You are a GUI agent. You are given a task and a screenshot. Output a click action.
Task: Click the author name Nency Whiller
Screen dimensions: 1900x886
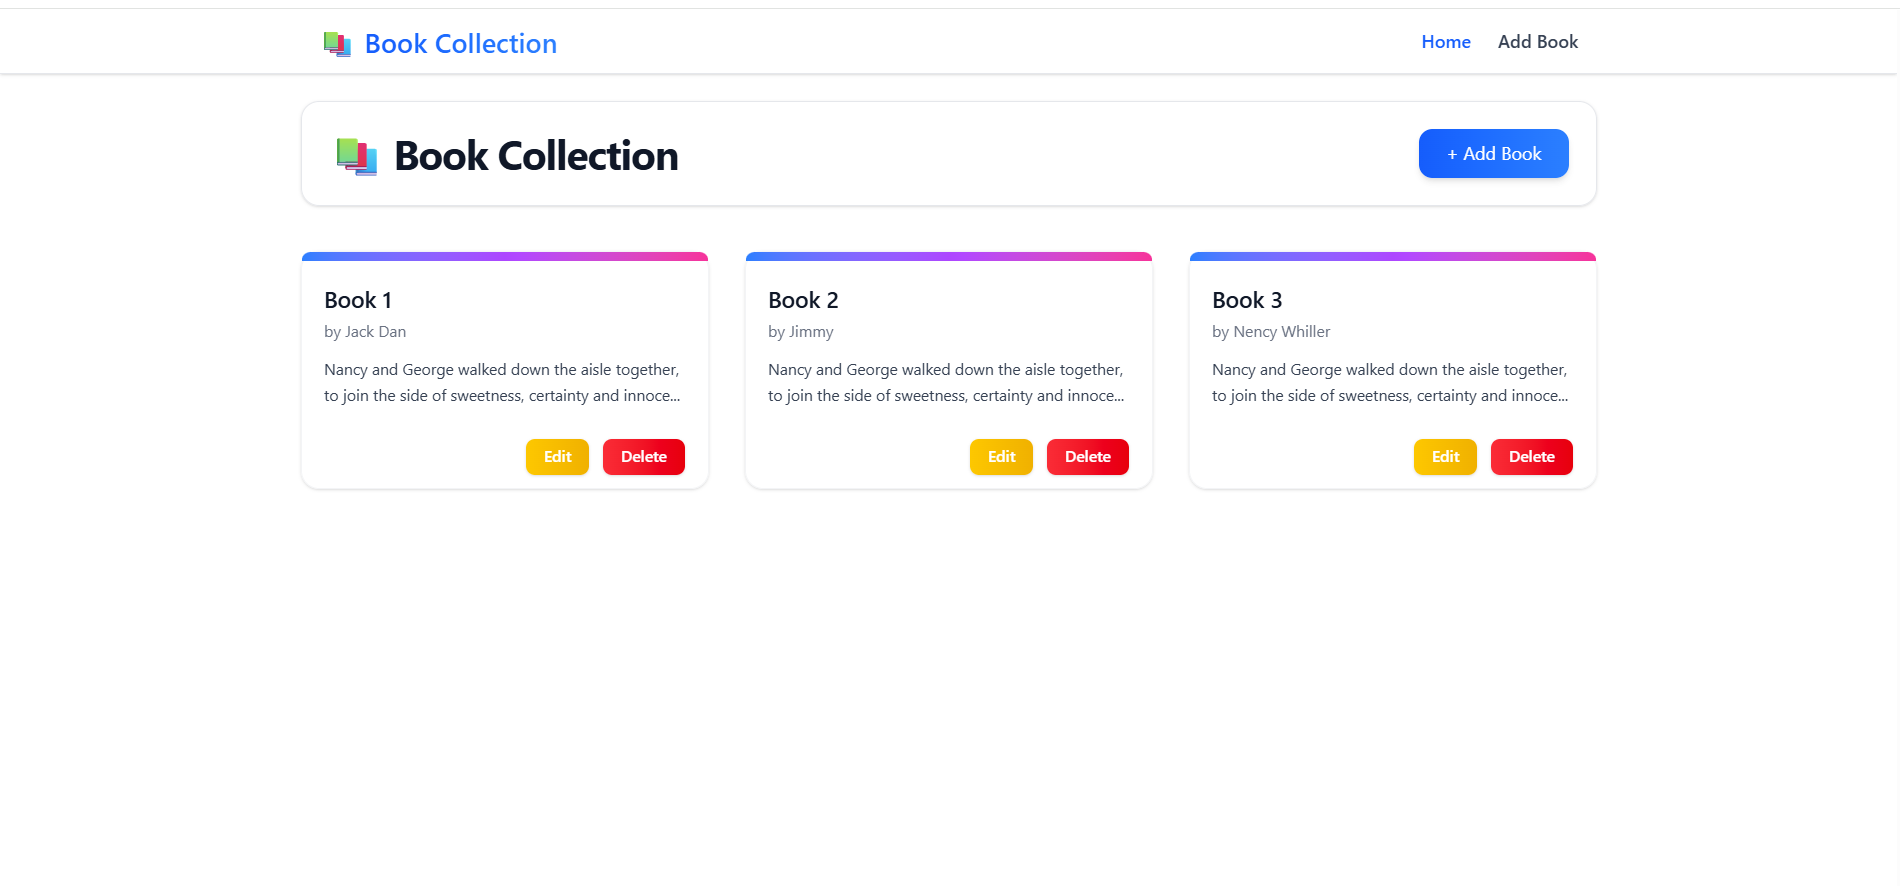[1270, 331]
